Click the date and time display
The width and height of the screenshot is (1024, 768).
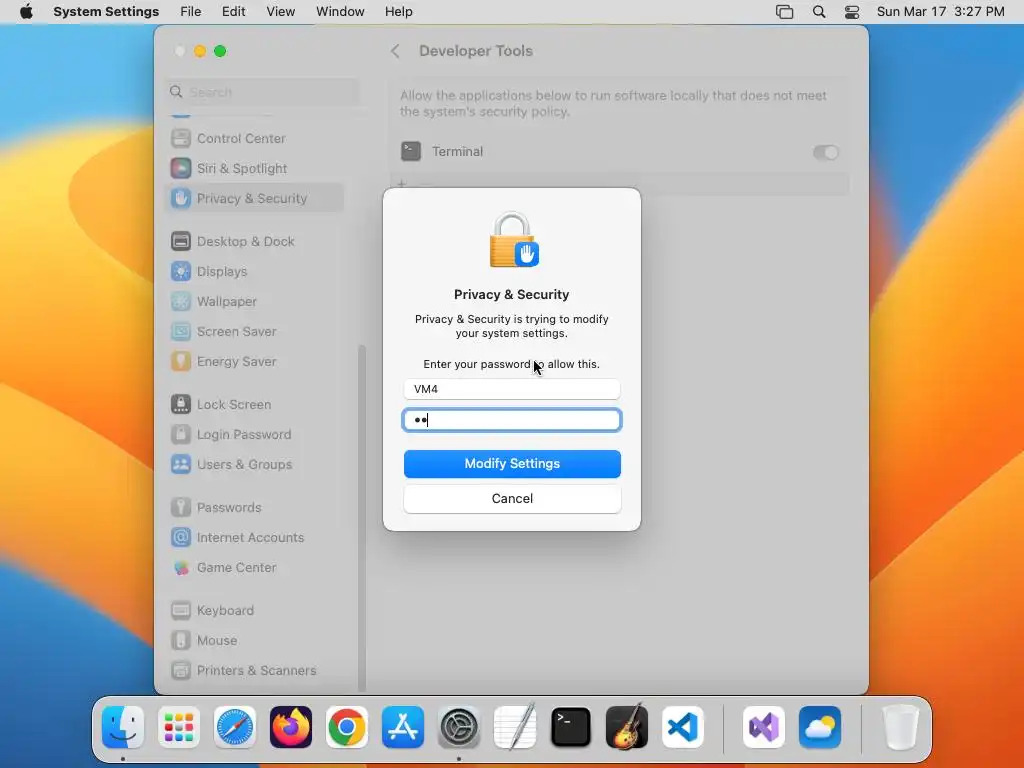pos(940,12)
